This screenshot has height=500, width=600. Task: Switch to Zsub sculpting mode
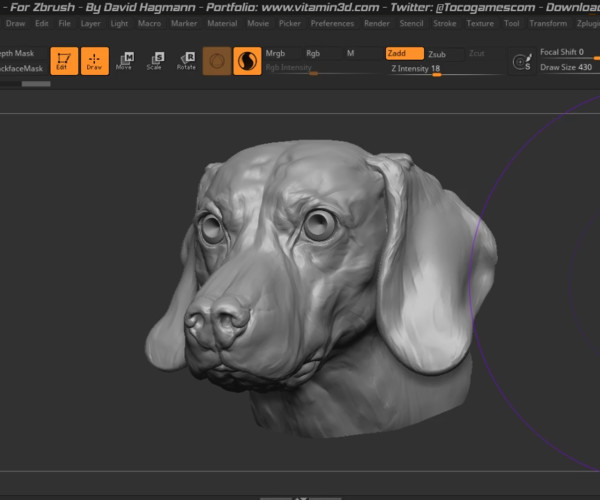click(437, 54)
